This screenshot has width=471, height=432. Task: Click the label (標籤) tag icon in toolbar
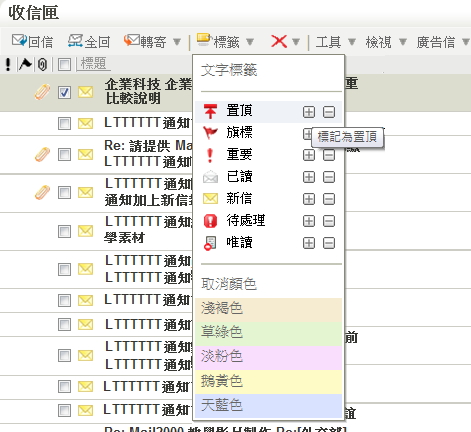point(203,40)
